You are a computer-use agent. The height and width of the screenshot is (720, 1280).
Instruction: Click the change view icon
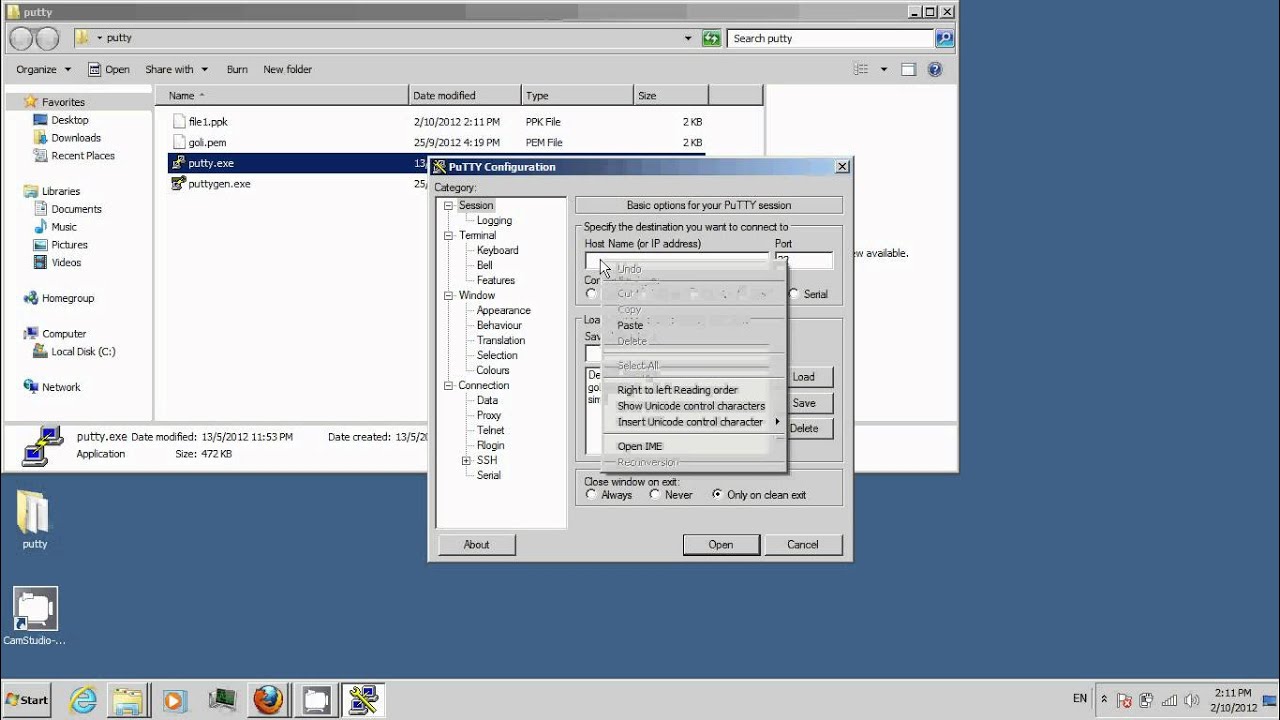point(861,69)
